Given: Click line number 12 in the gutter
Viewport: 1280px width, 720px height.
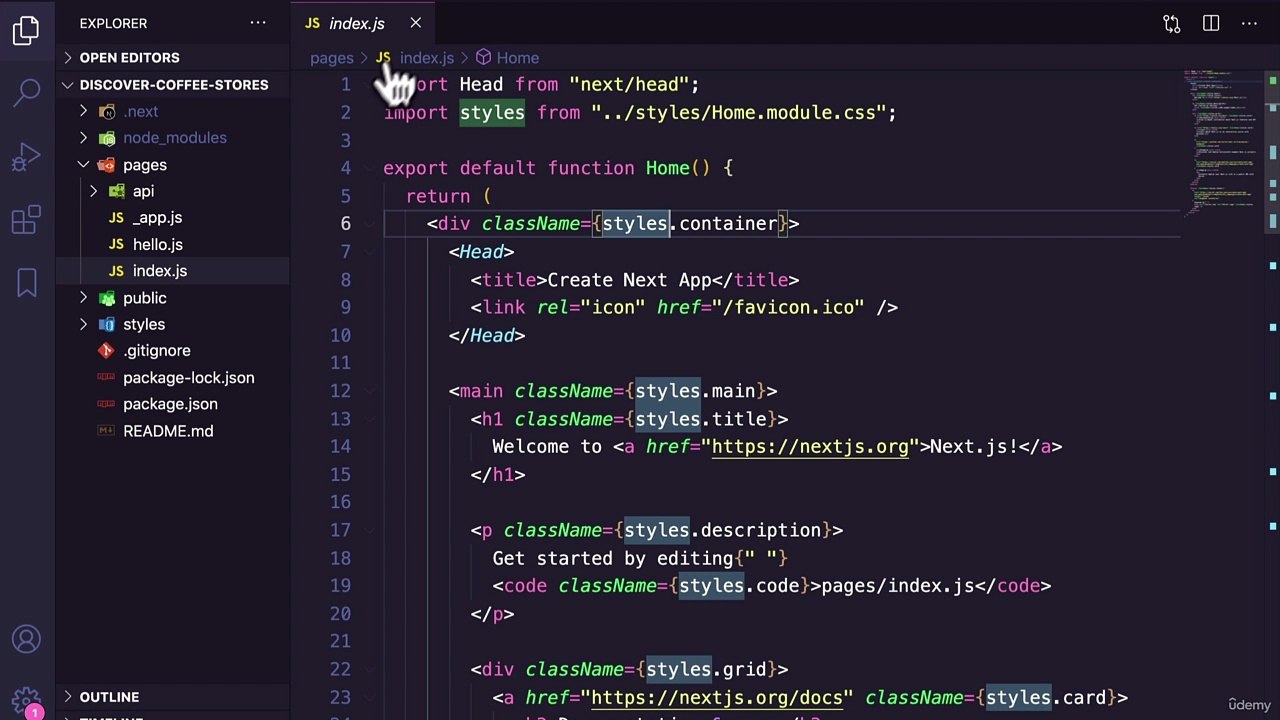Looking at the screenshot, I should click(340, 391).
